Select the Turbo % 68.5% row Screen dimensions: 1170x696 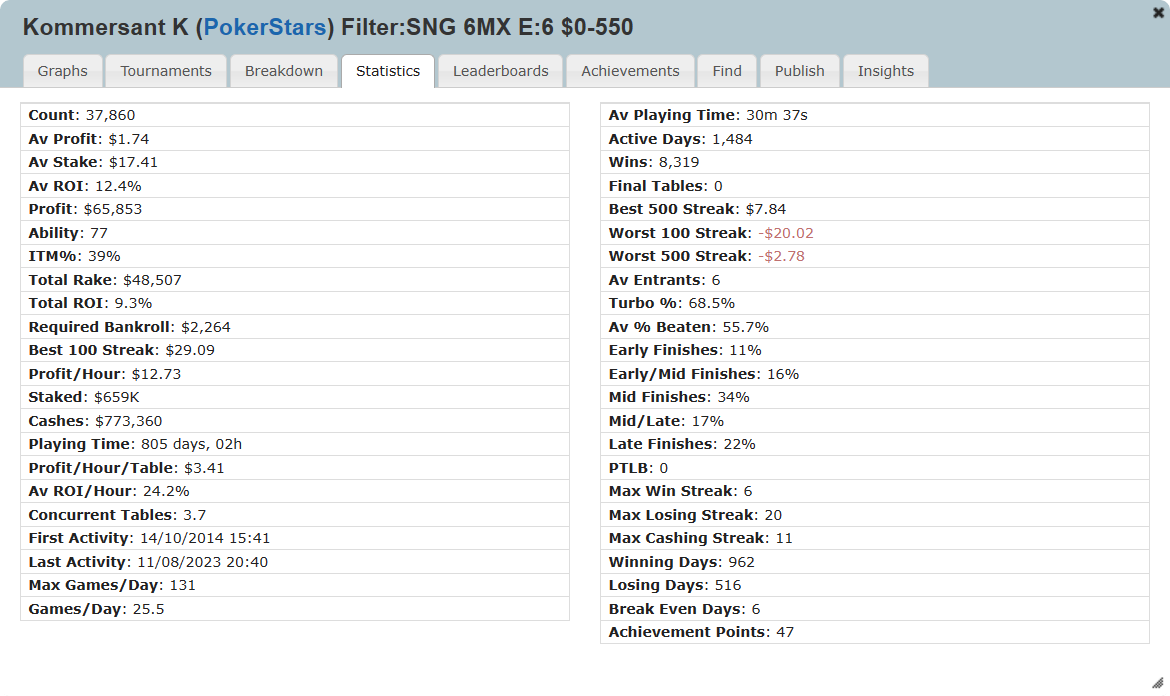tap(875, 303)
